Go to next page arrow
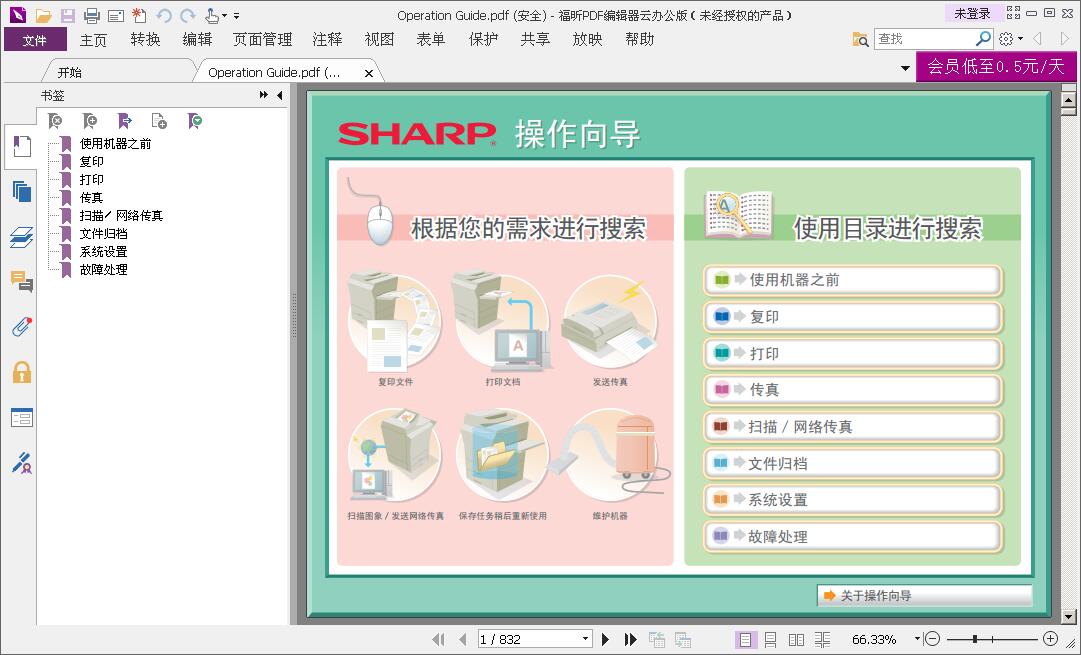The height and width of the screenshot is (655, 1081). coord(605,639)
